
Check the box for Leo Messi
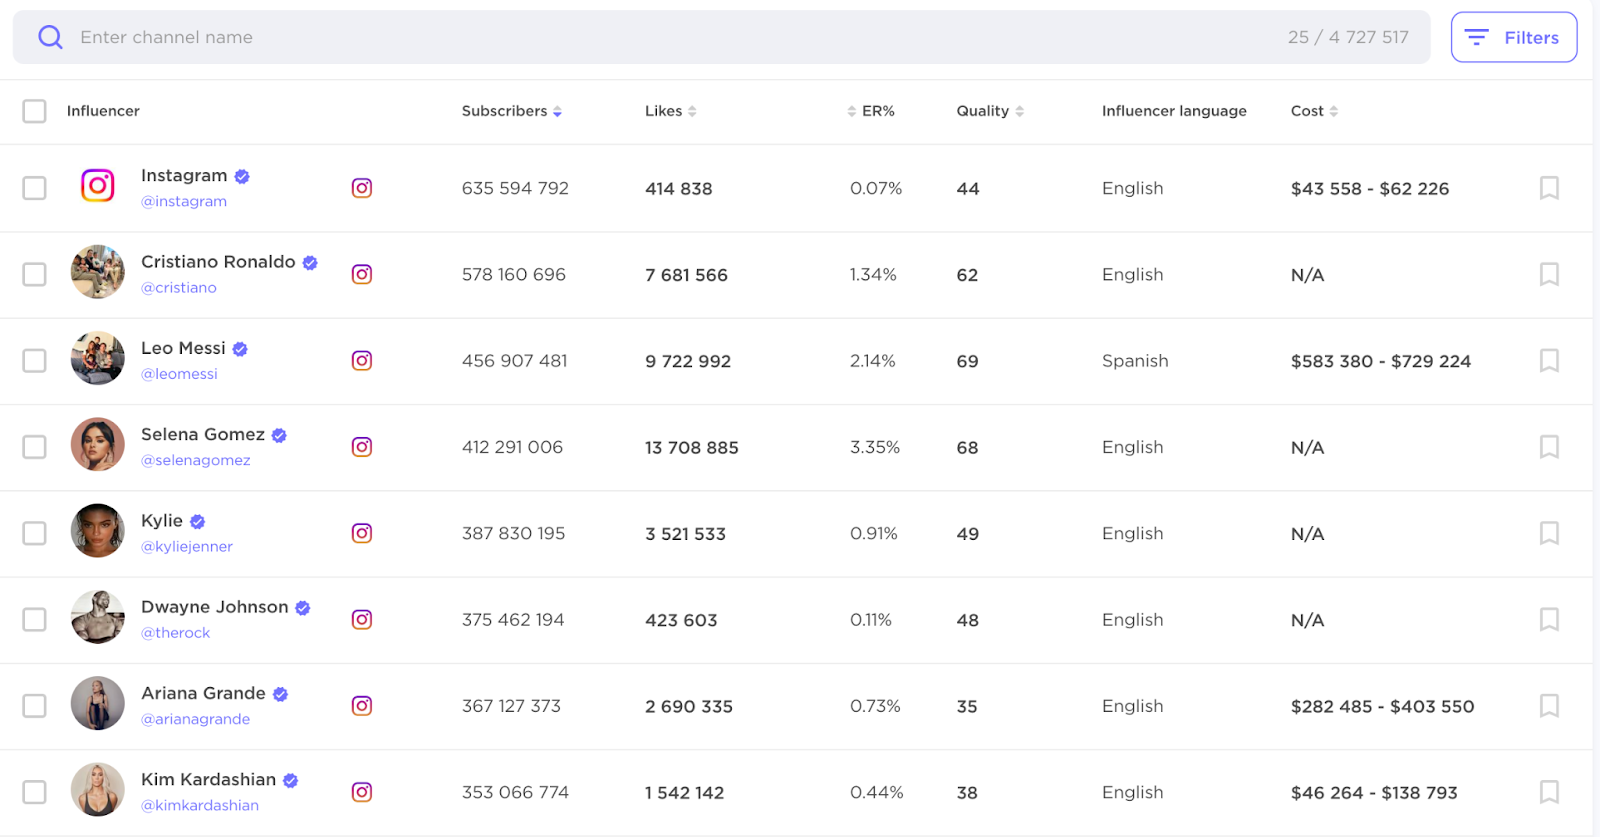pyautogui.click(x=35, y=361)
